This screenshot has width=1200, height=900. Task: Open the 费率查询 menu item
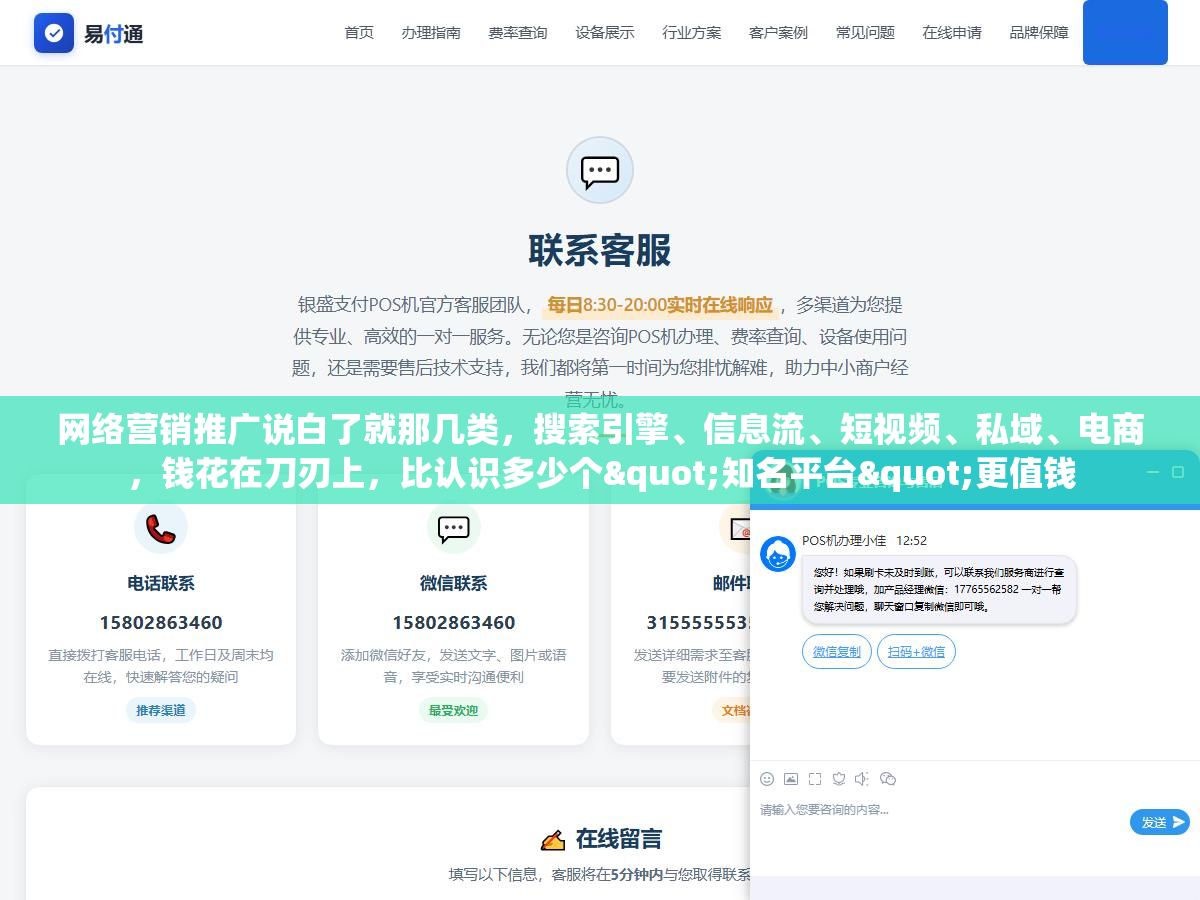[x=518, y=33]
